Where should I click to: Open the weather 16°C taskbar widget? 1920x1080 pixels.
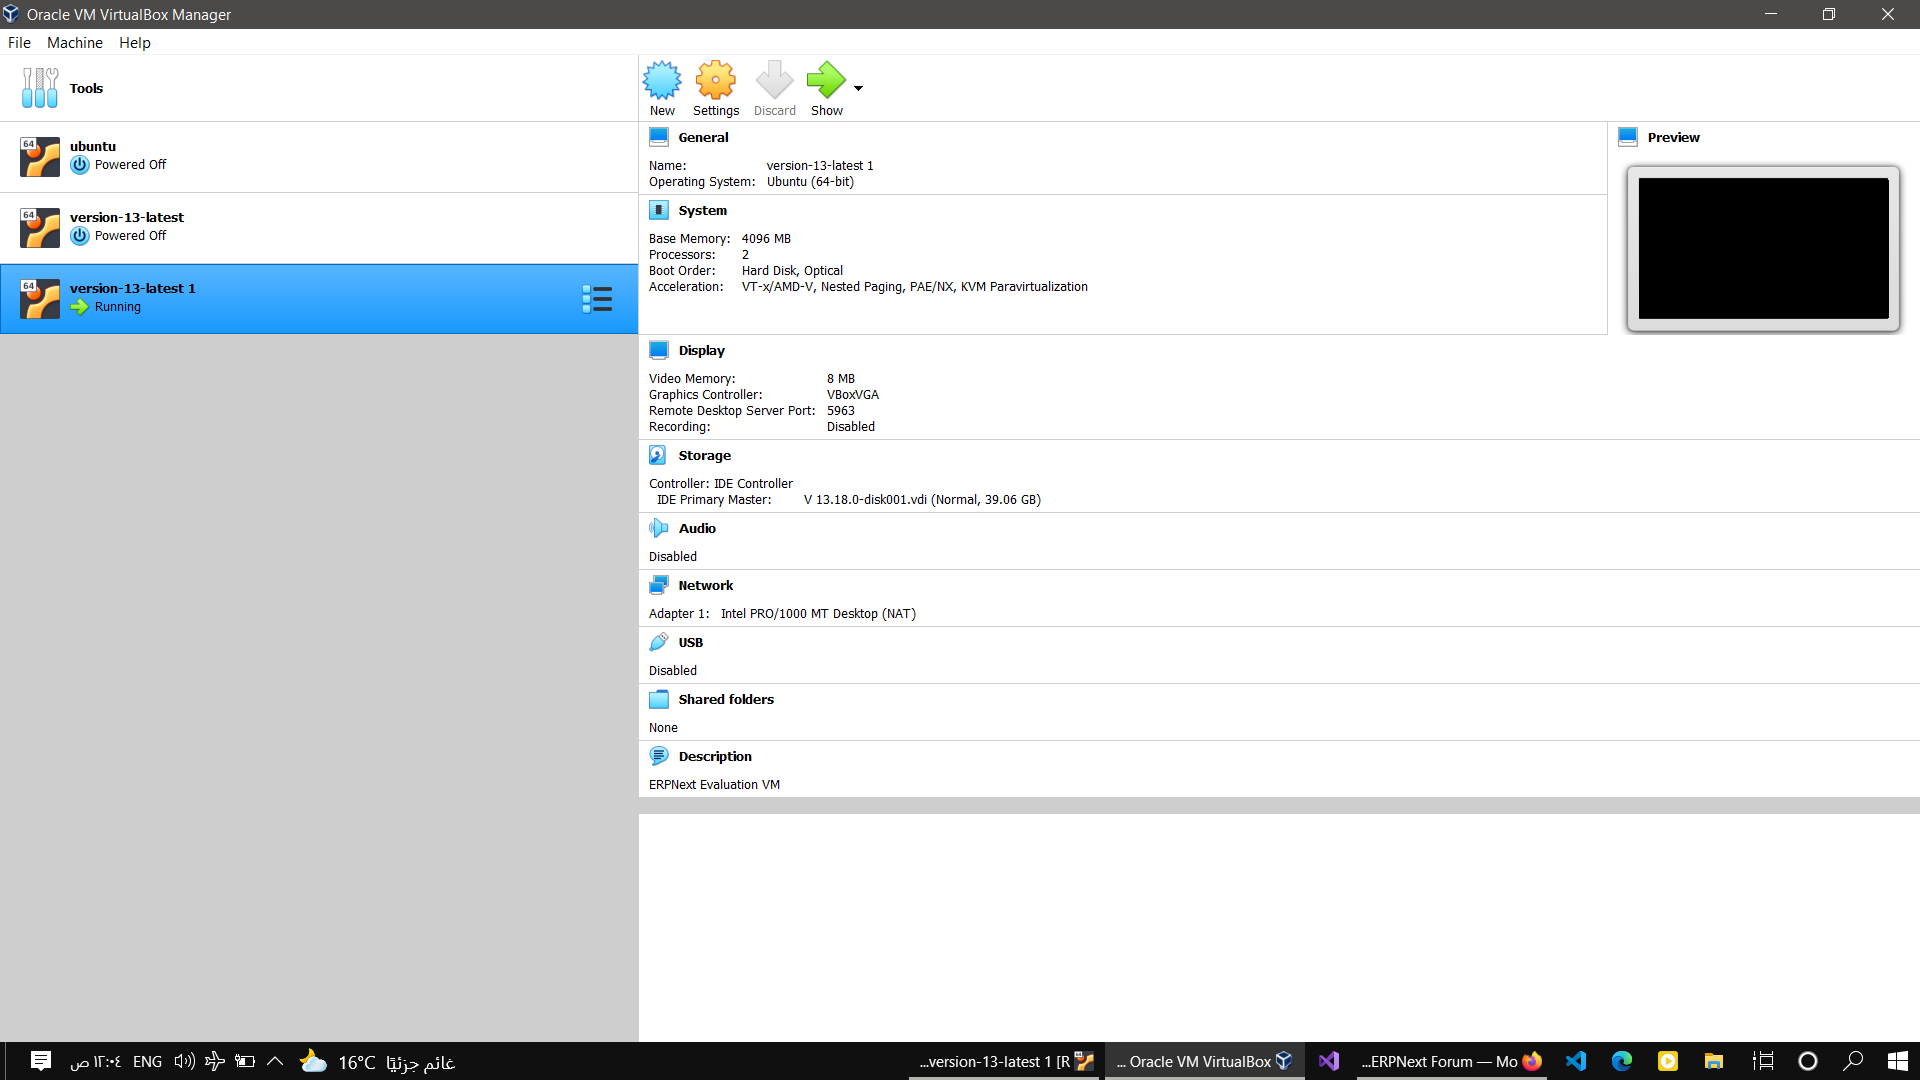coord(377,1061)
